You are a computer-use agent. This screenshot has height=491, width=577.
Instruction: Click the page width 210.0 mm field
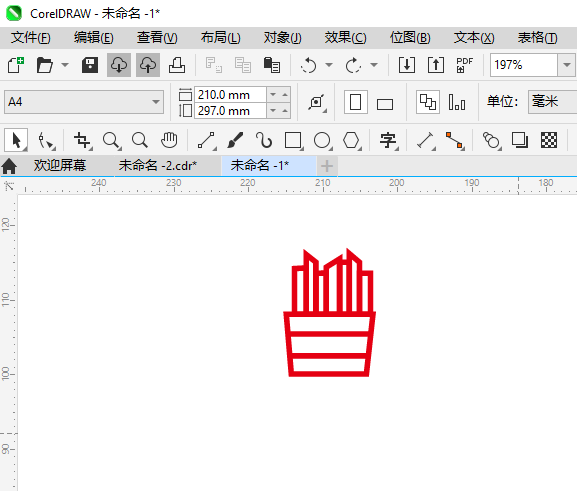pyautogui.click(x=230, y=95)
